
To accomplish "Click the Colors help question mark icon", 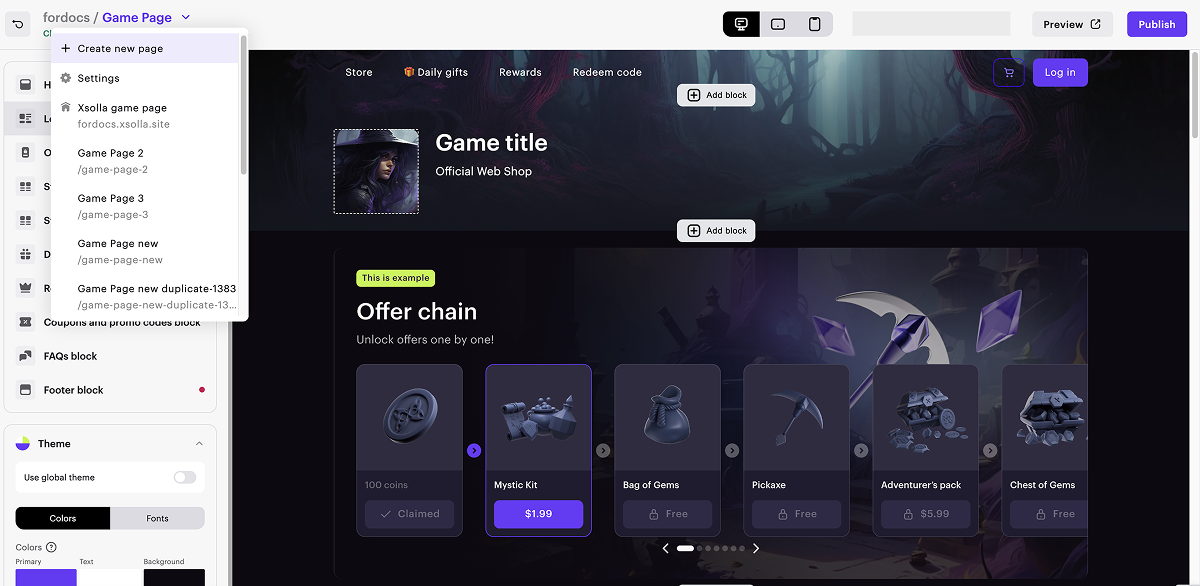I will 51,547.
